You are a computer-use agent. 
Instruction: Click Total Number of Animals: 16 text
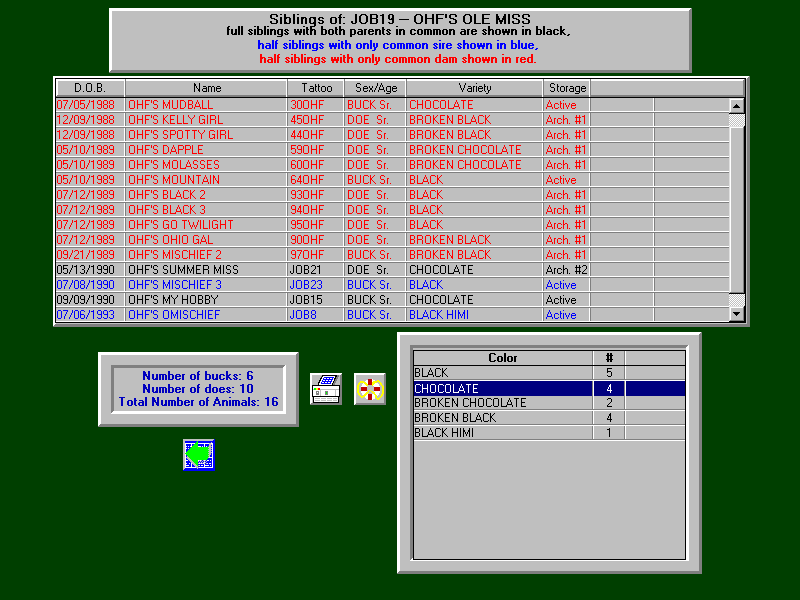click(198, 402)
